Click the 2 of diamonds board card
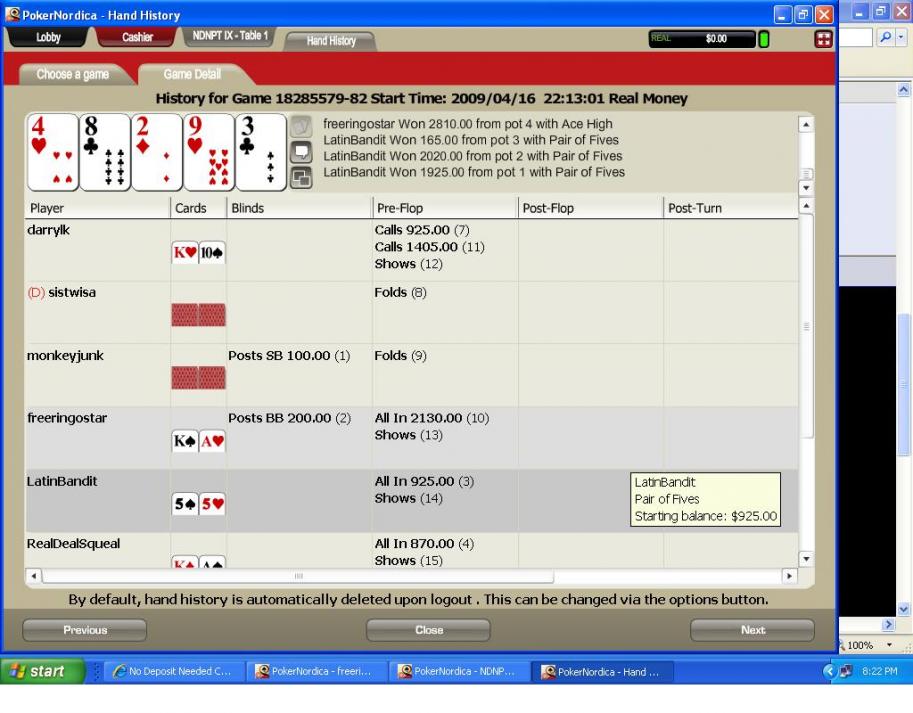The width and height of the screenshot is (913, 713). tap(157, 152)
